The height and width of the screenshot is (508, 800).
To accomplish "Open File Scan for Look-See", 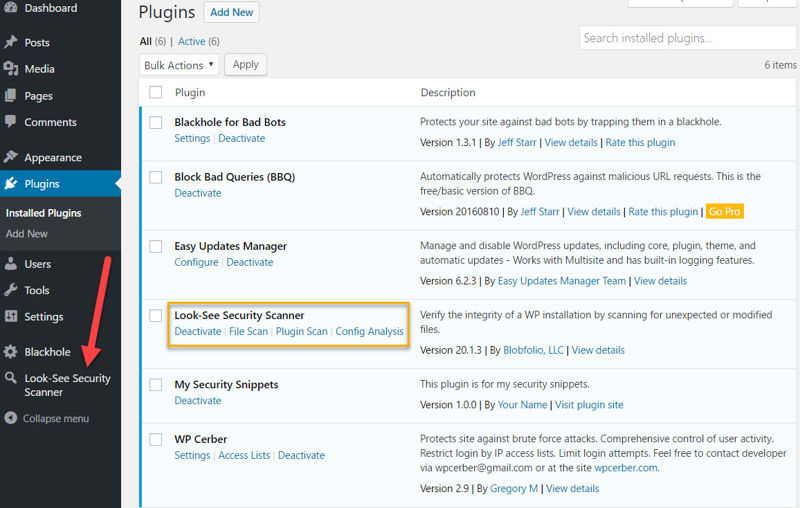I will tap(248, 332).
